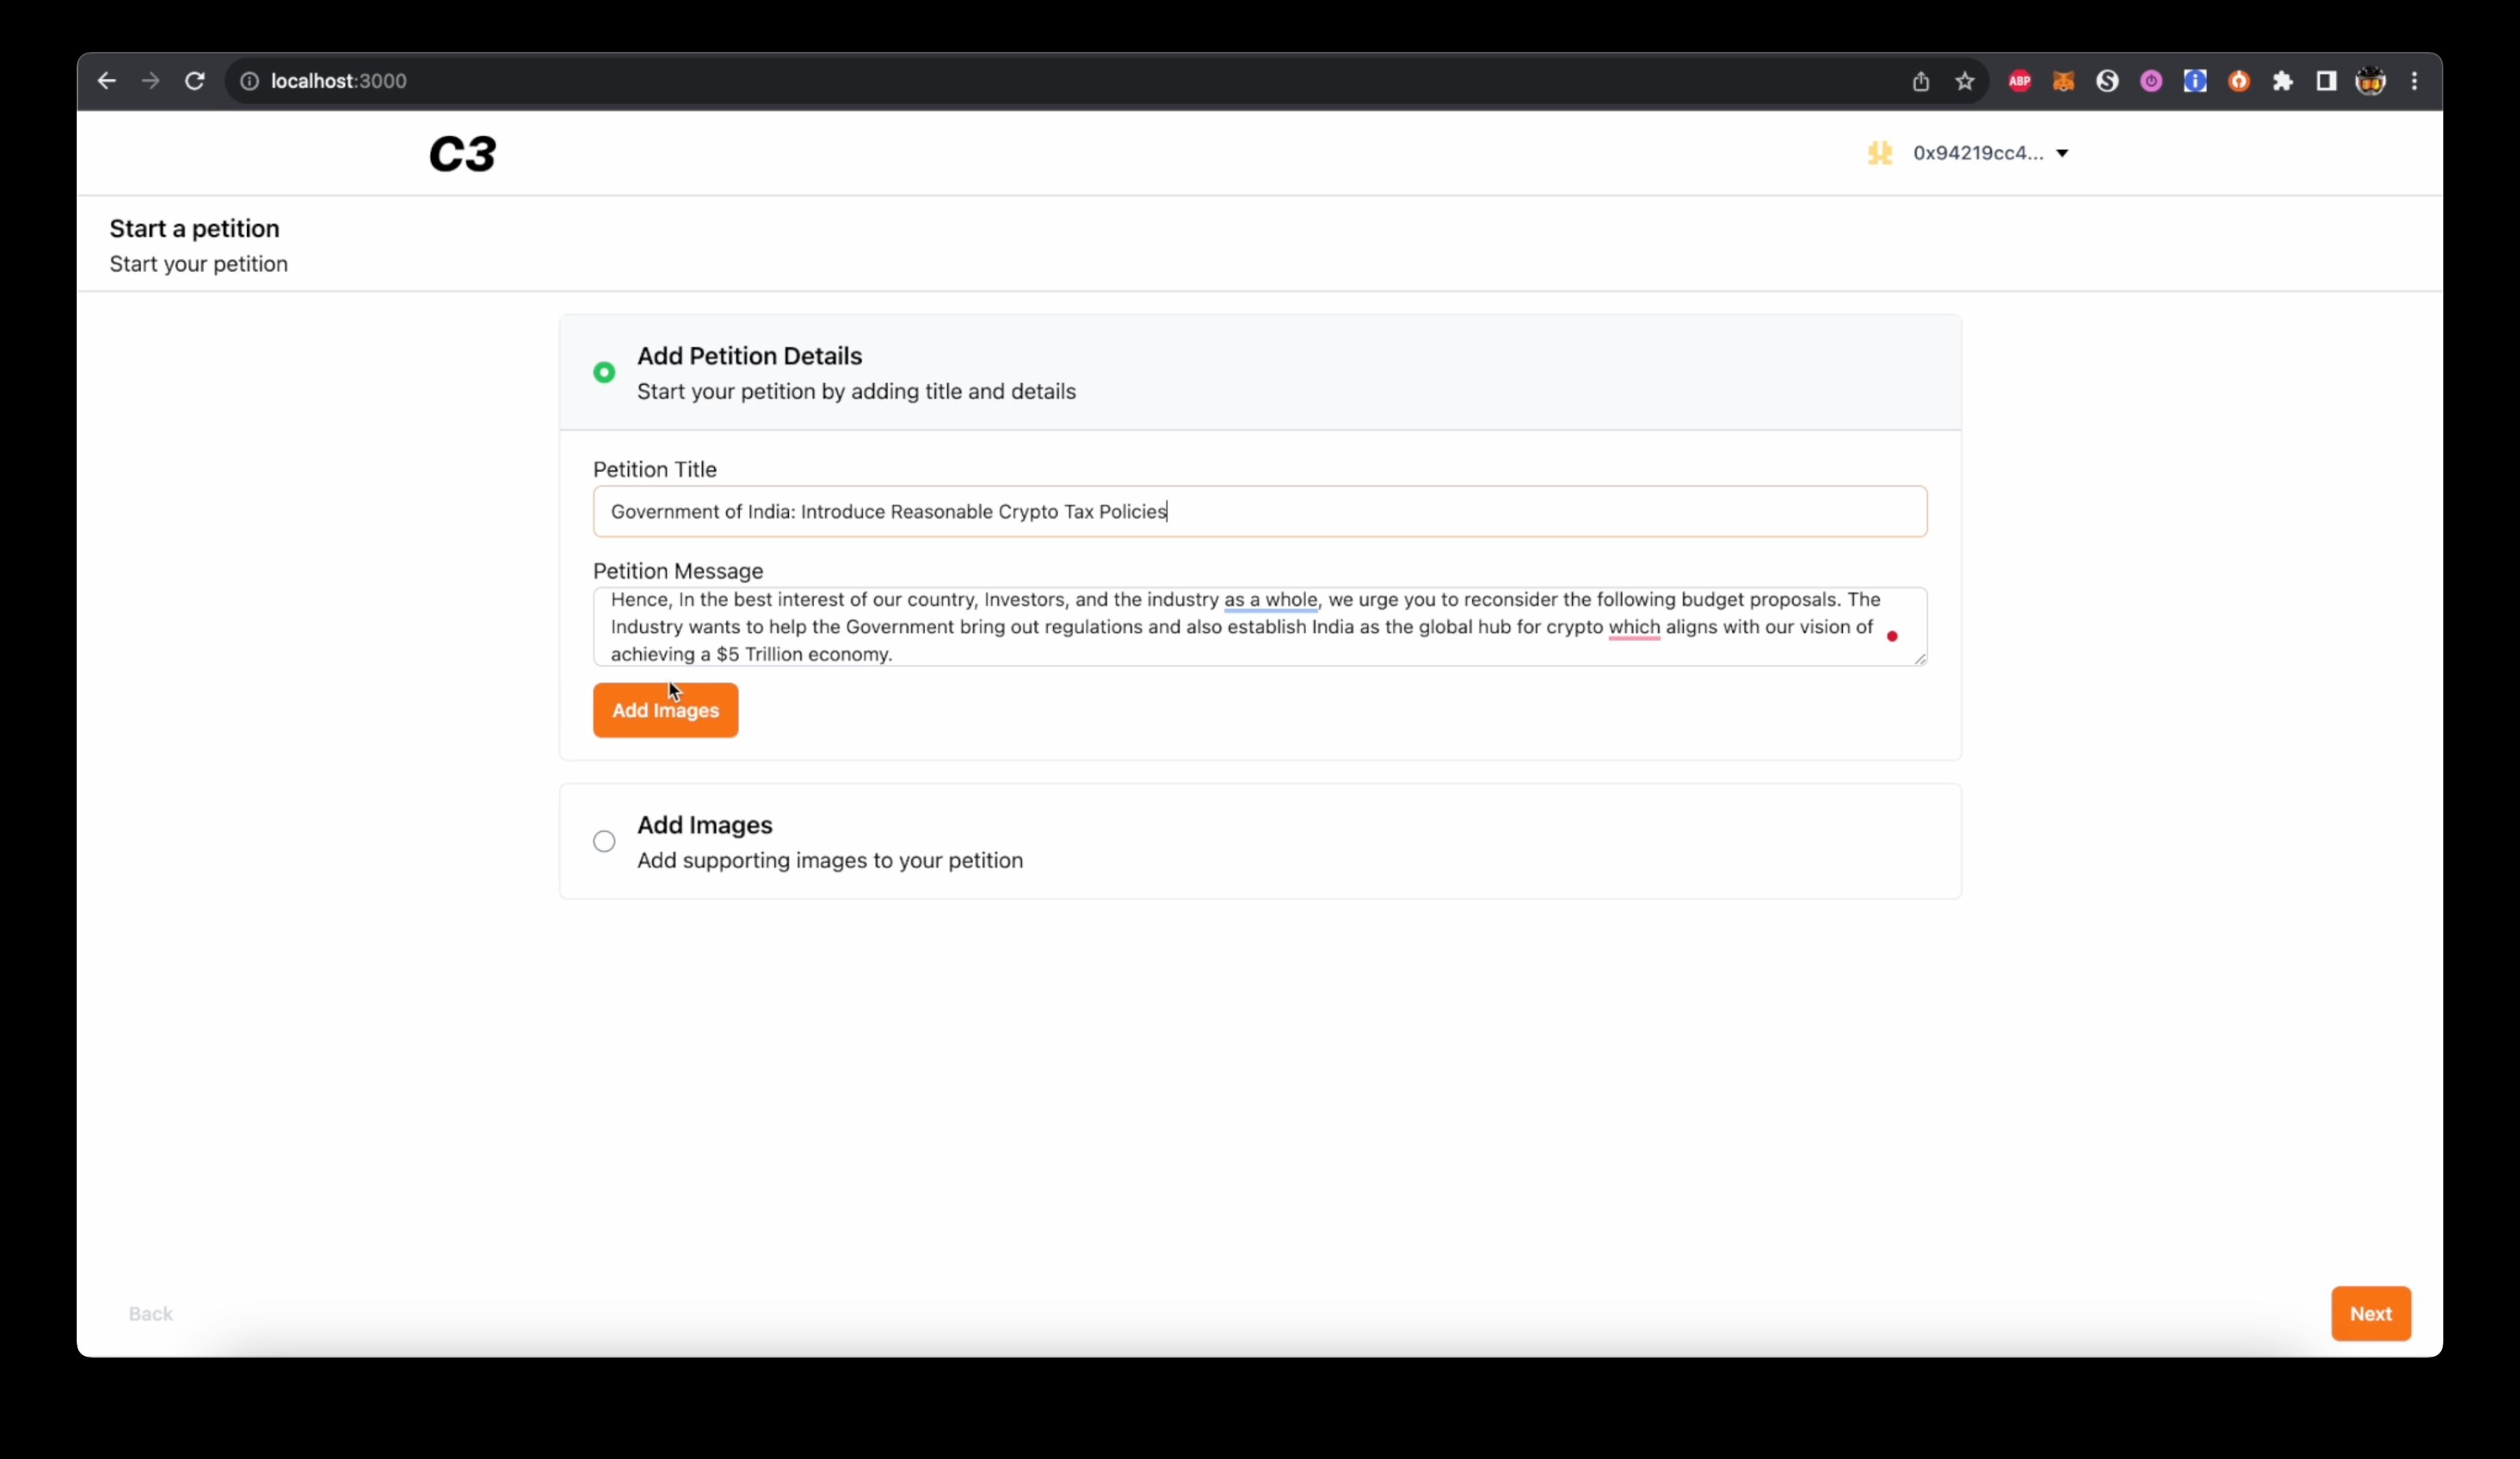Select the Add Images radio button
This screenshot has width=2520, height=1459.
[x=604, y=840]
